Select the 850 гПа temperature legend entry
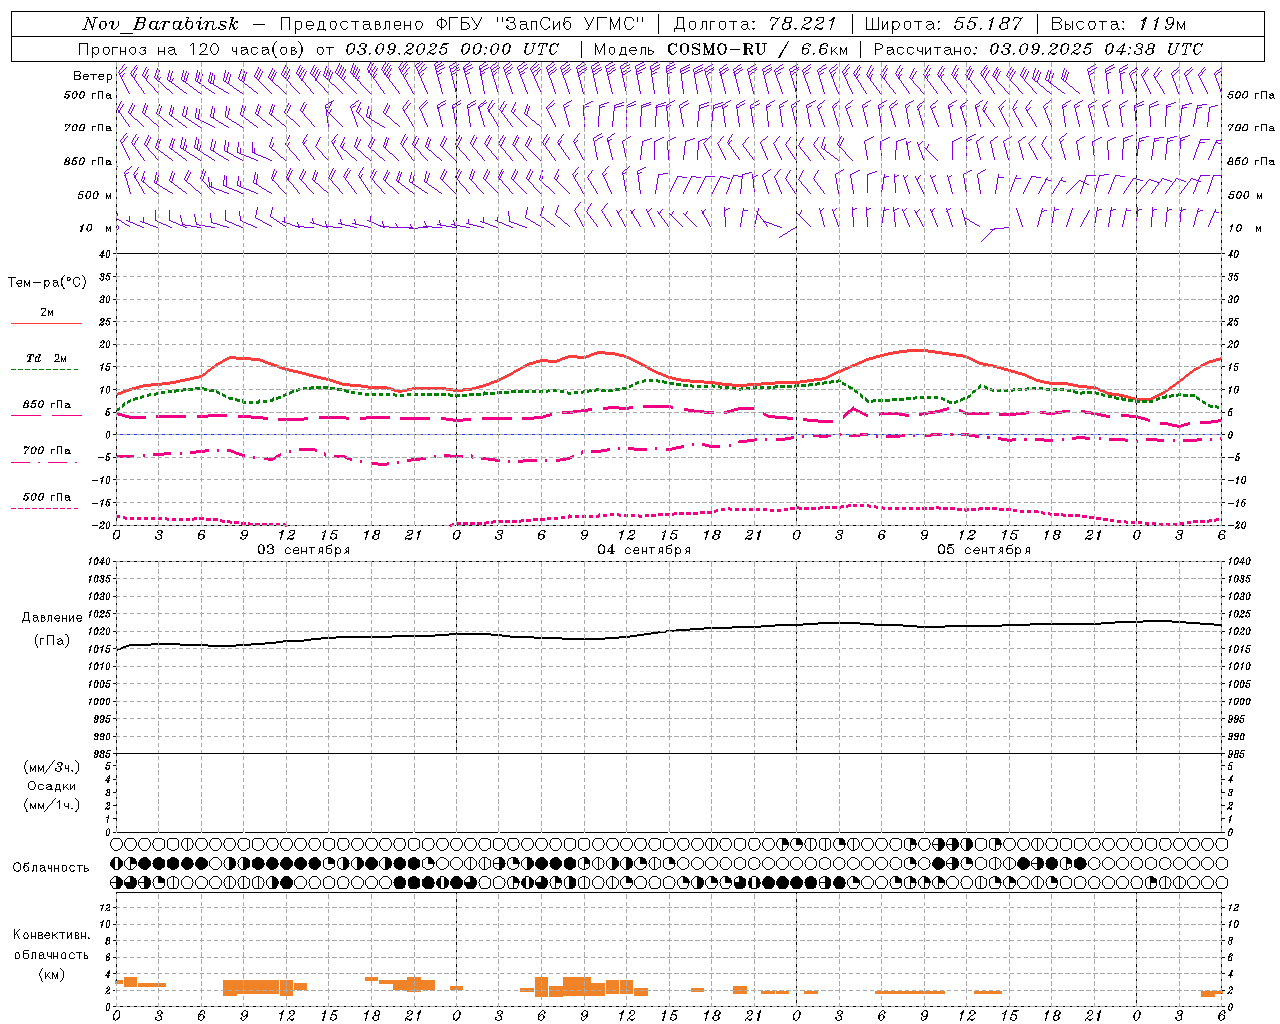 coord(46,405)
